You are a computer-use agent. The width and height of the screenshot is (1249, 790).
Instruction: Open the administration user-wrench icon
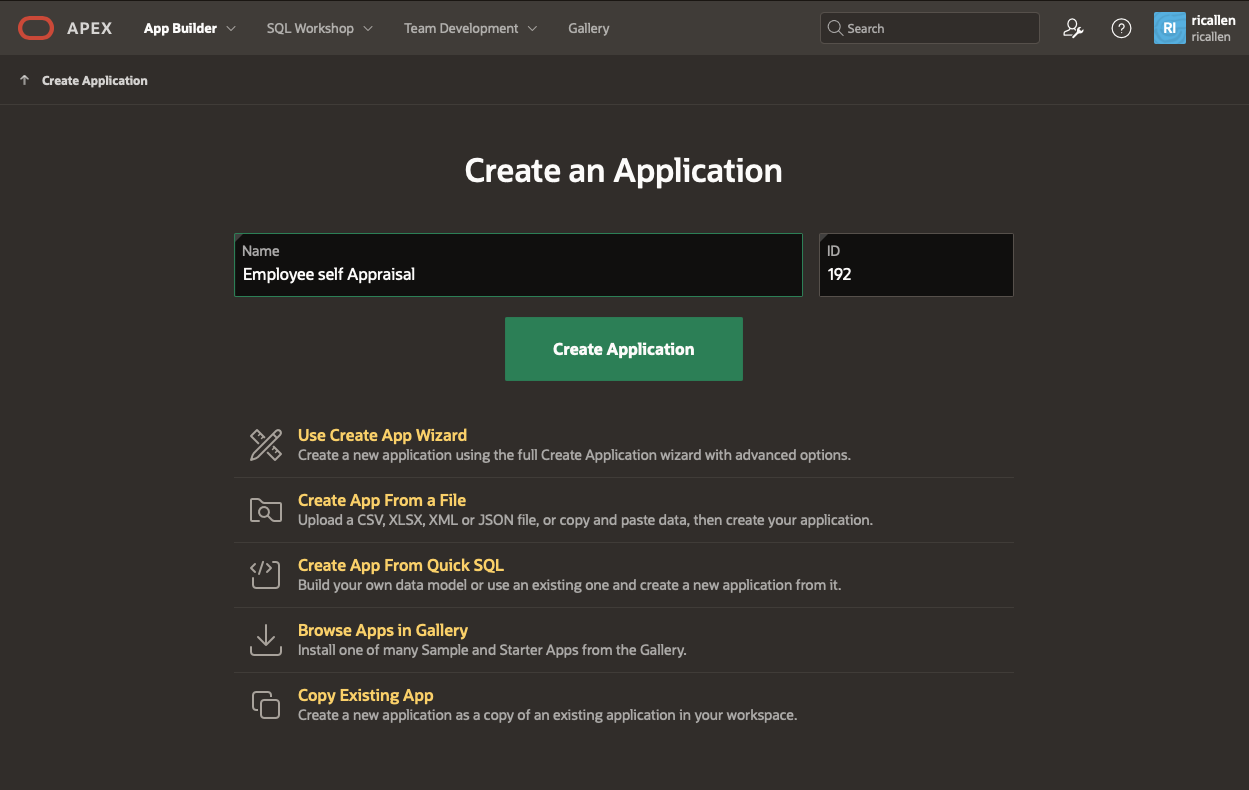point(1073,28)
